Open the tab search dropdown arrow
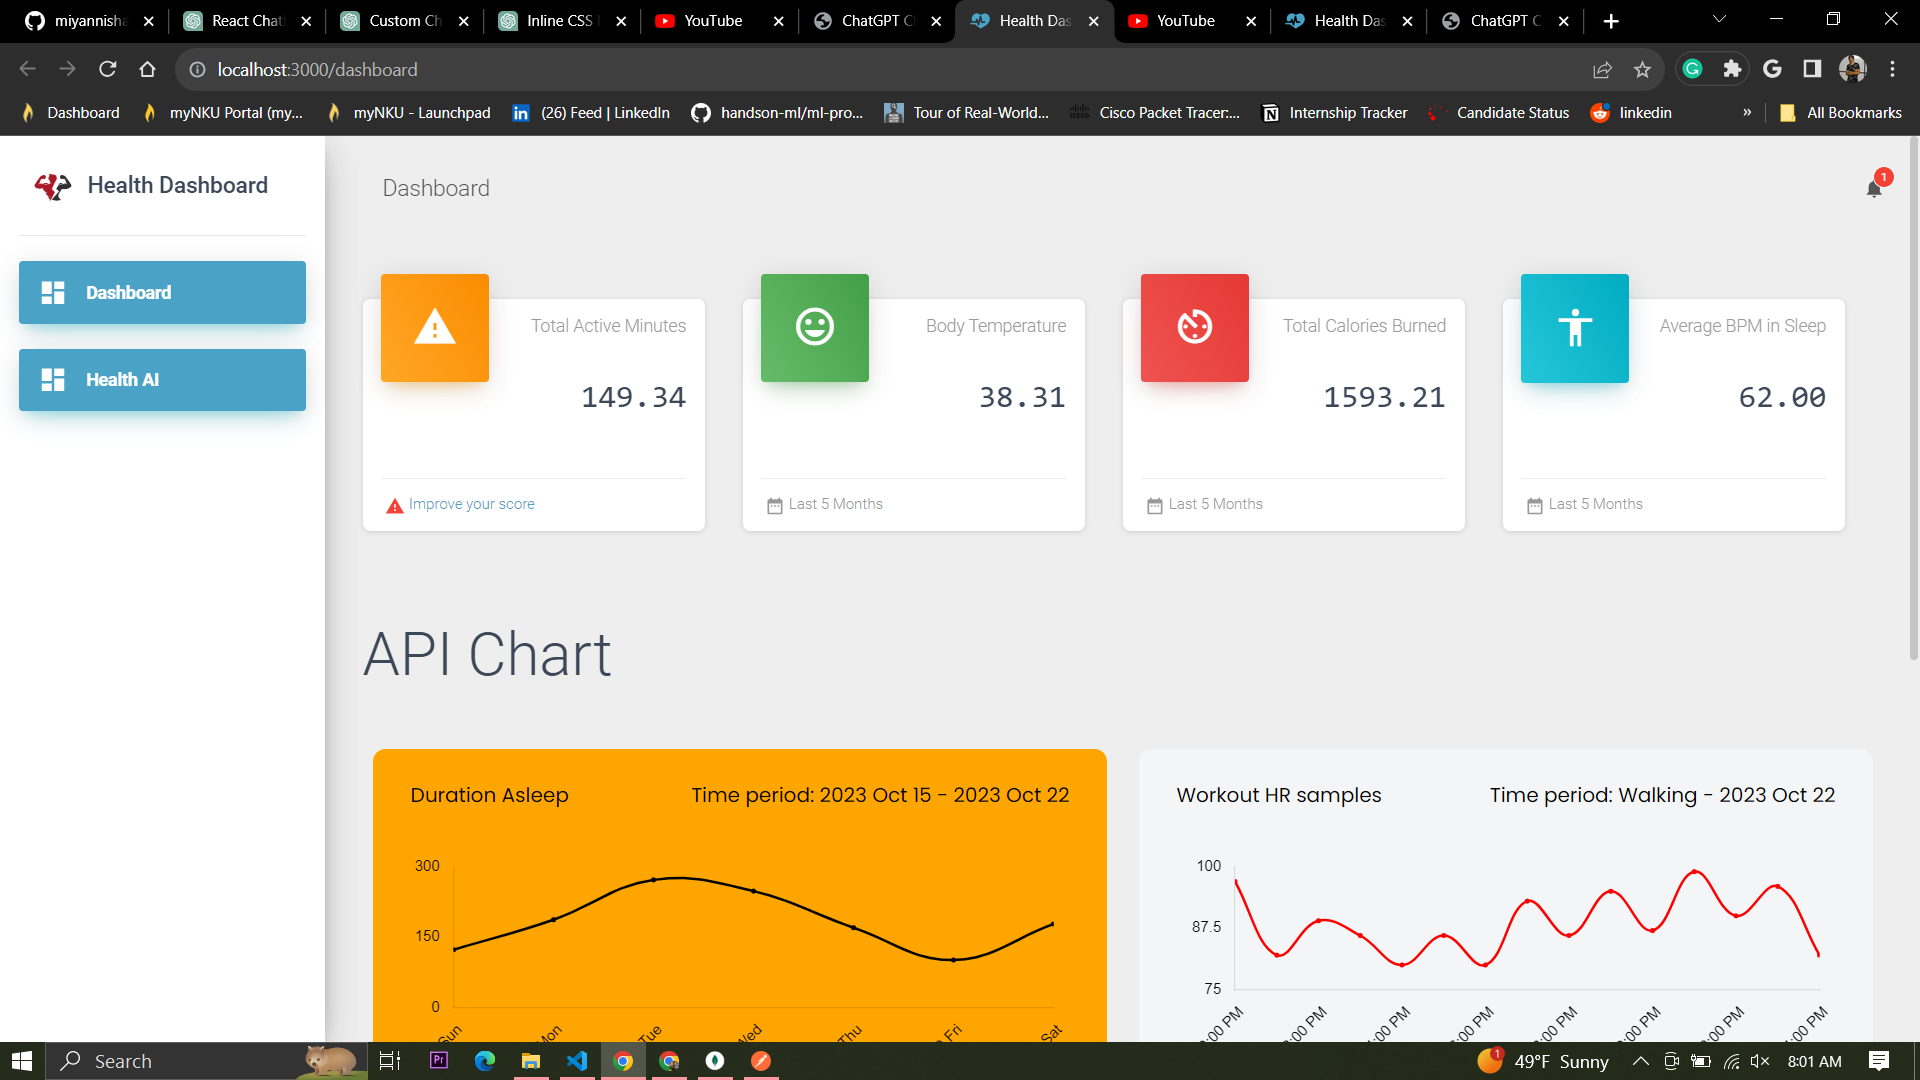1920x1080 pixels. pyautogui.click(x=1719, y=20)
